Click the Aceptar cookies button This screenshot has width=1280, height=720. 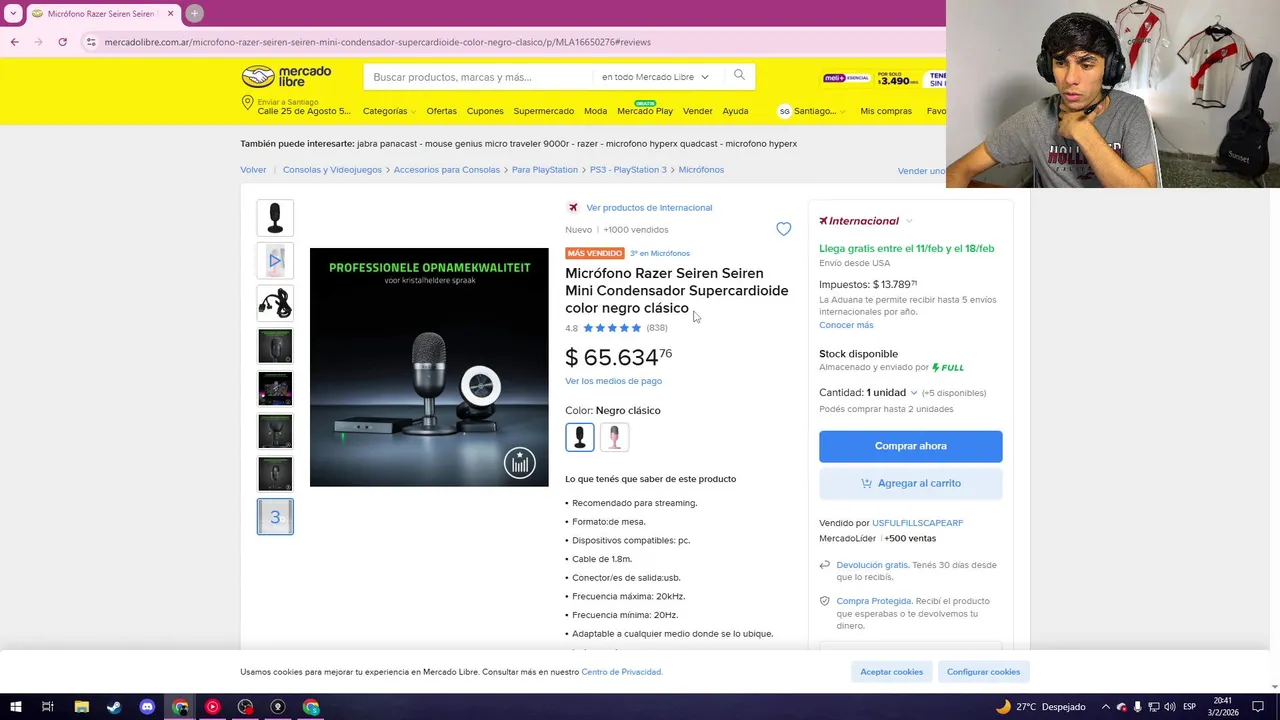[x=891, y=672]
